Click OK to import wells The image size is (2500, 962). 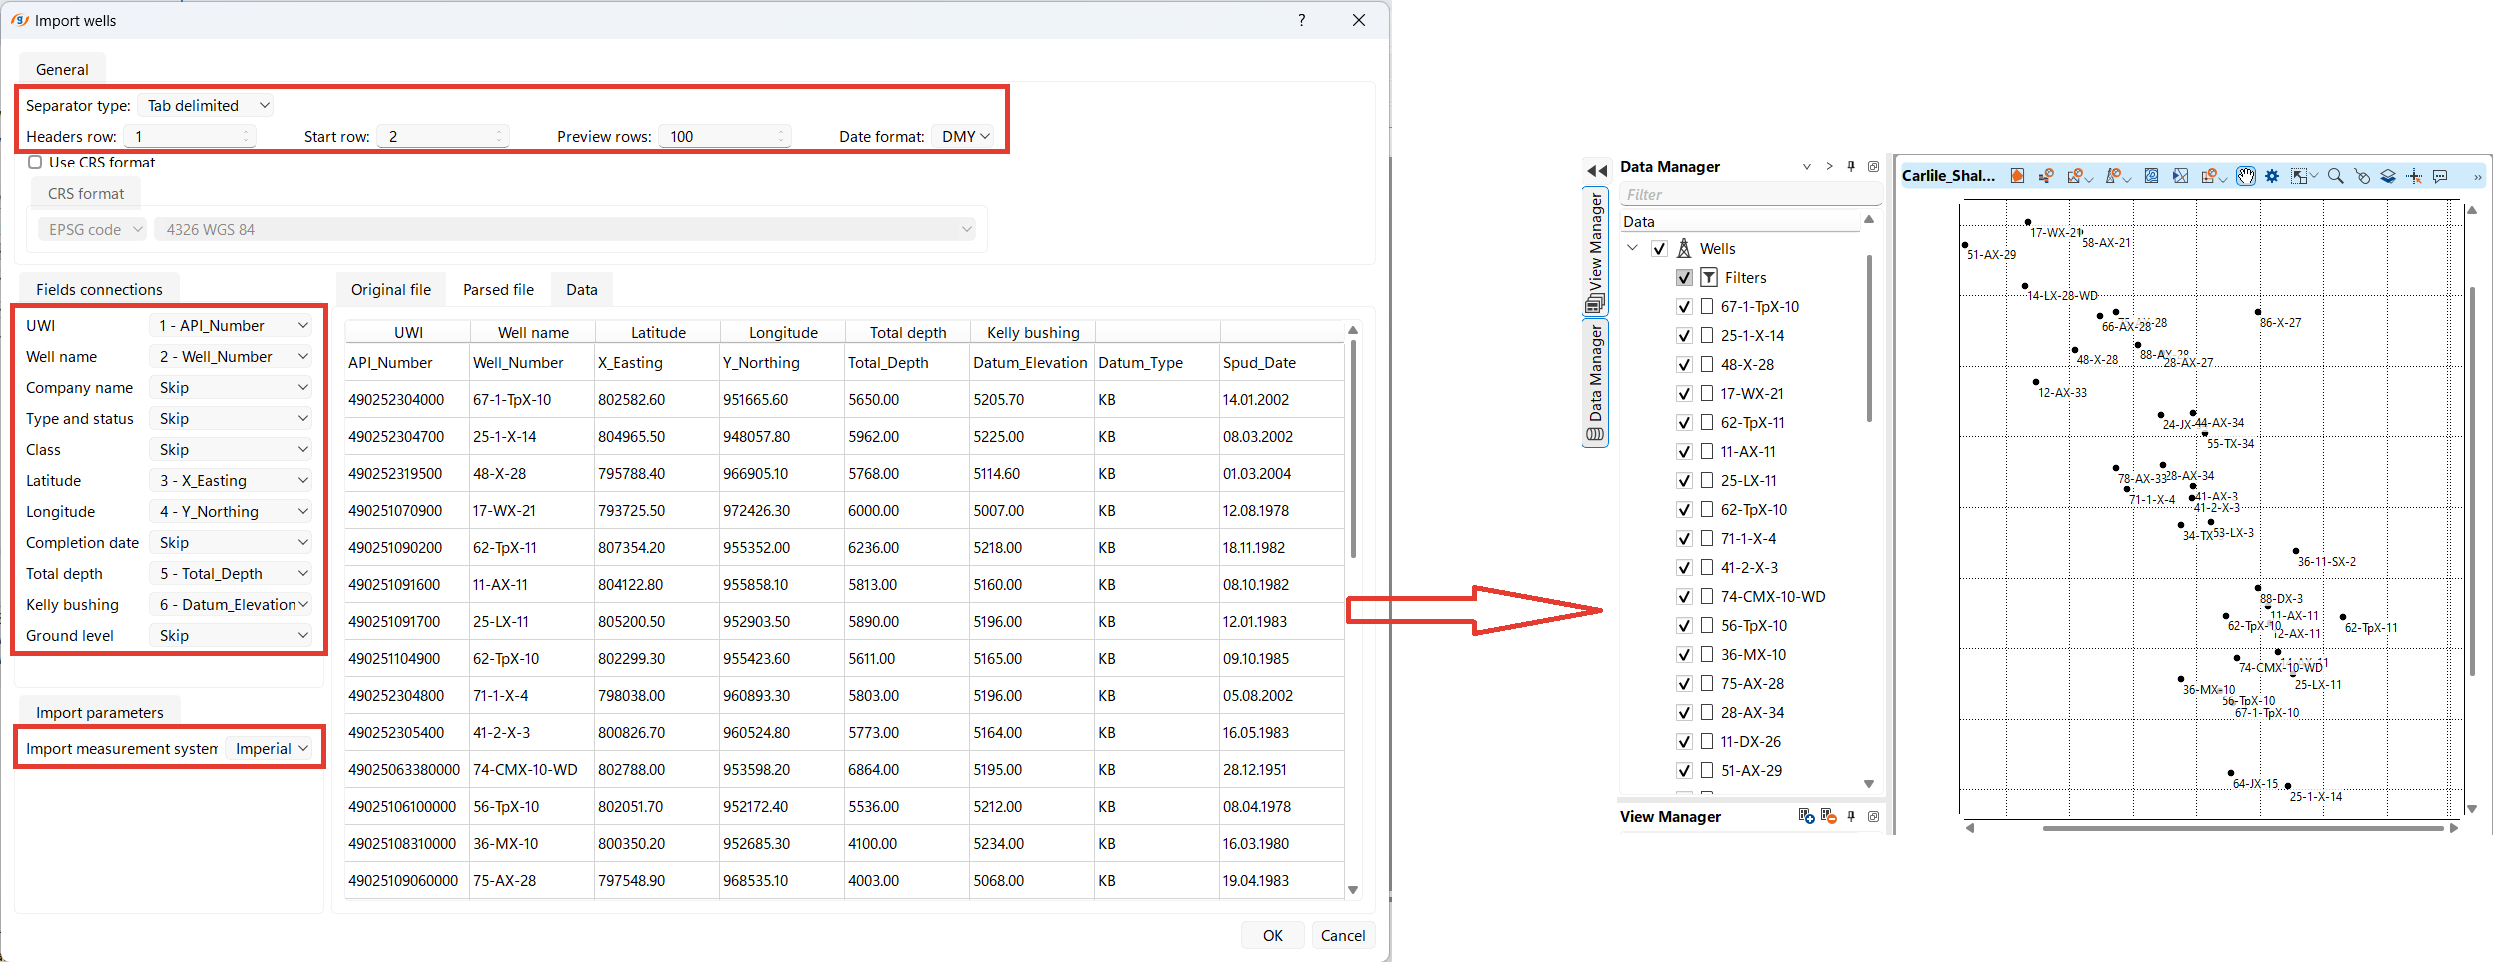click(1272, 935)
